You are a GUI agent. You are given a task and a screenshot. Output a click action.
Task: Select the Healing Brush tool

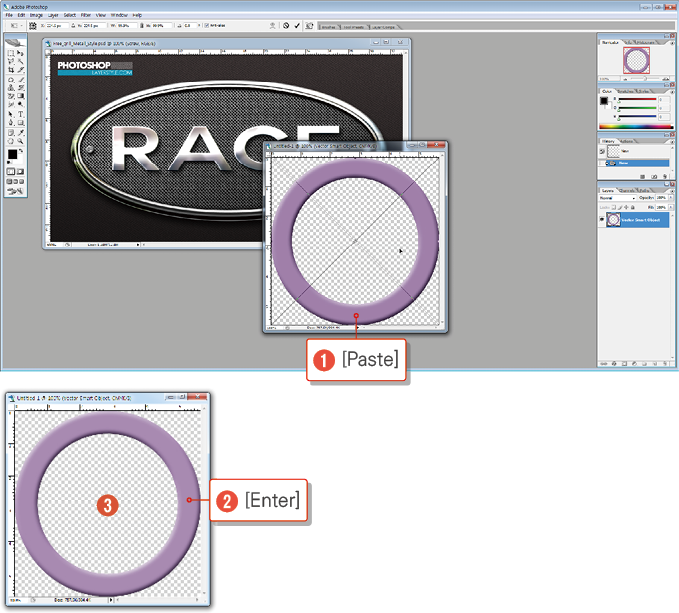(x=11, y=80)
